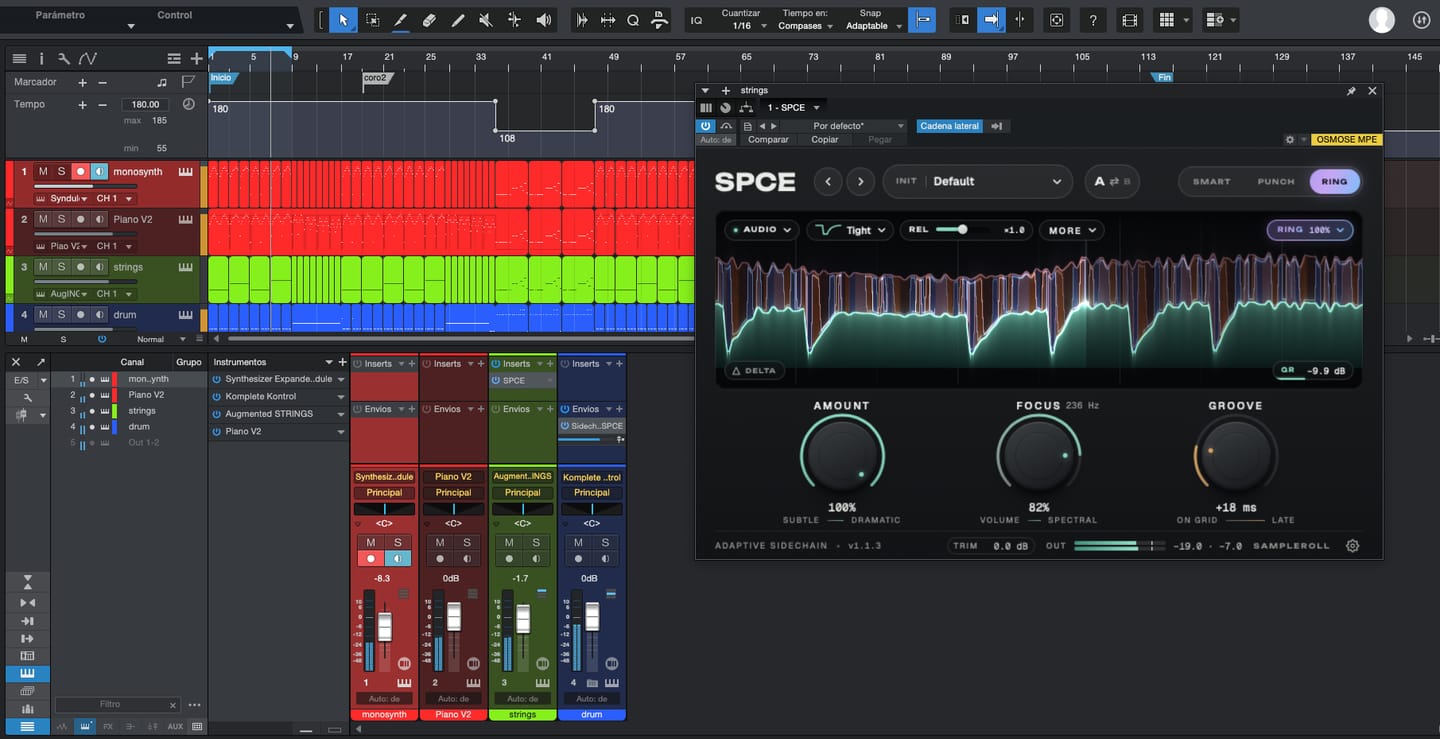Toggle SPCE plugin power bypass button

pyautogui.click(x=706, y=126)
